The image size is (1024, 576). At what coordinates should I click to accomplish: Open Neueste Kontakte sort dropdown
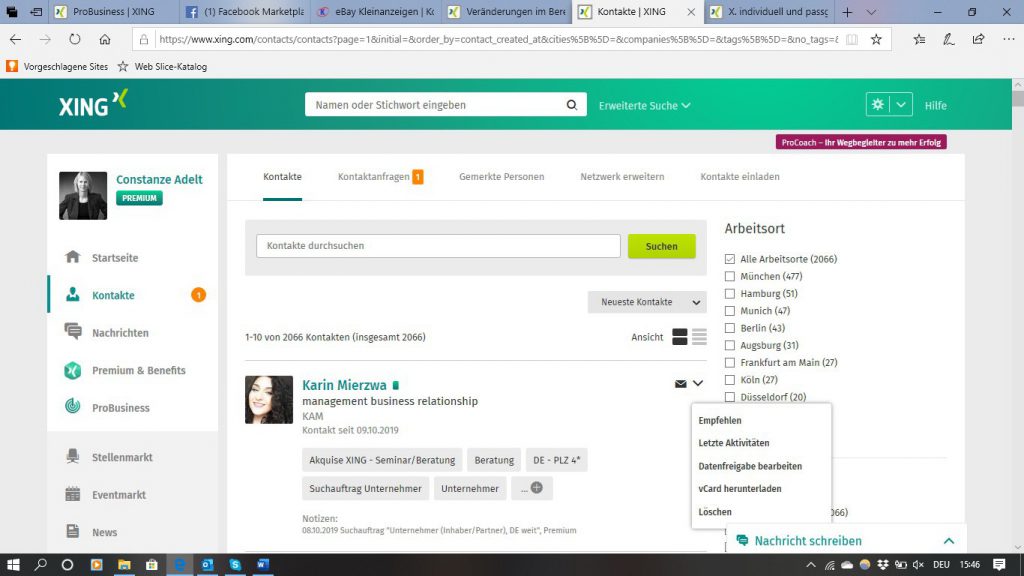647,302
